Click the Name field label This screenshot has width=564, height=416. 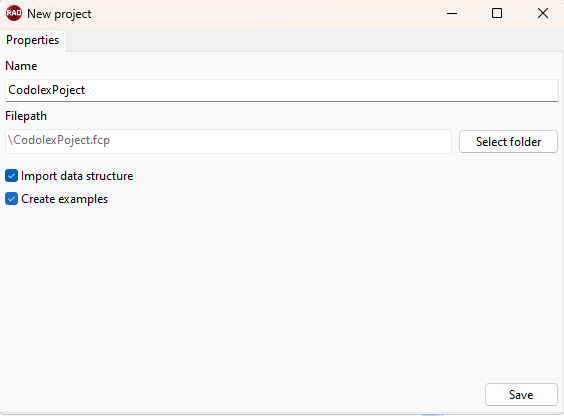(x=21, y=66)
